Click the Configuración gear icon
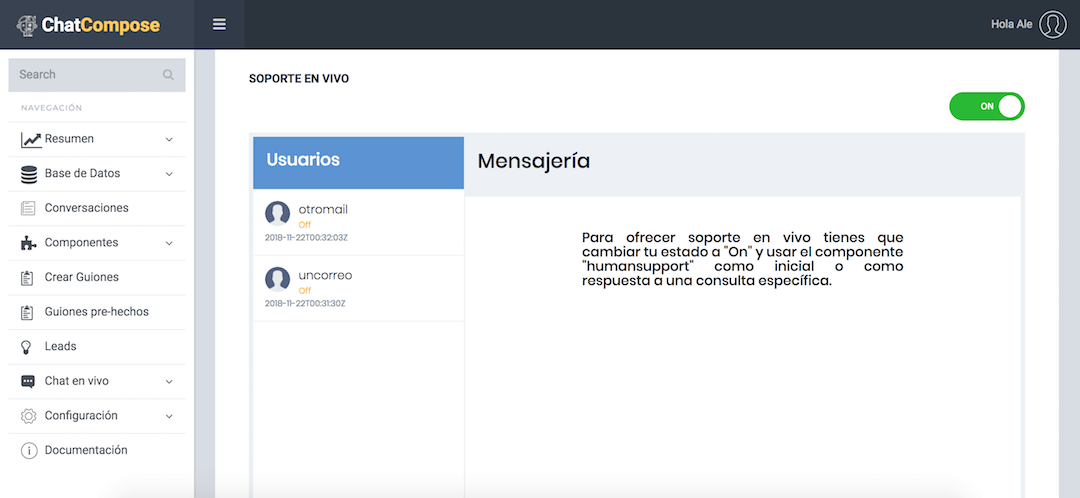Screen dimensions: 1080x498 pos(28,416)
